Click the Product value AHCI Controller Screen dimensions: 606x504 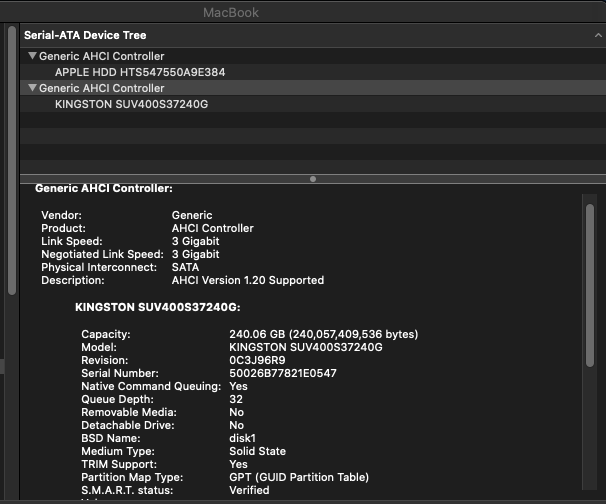point(213,228)
